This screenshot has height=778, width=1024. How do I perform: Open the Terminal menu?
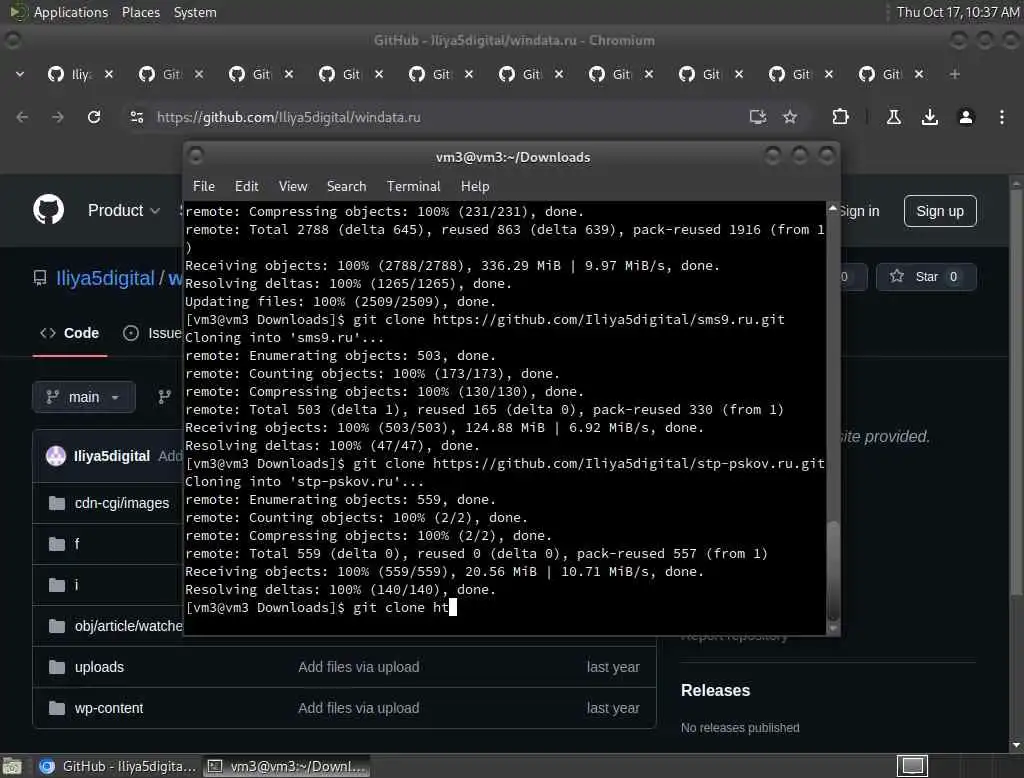pos(413,186)
